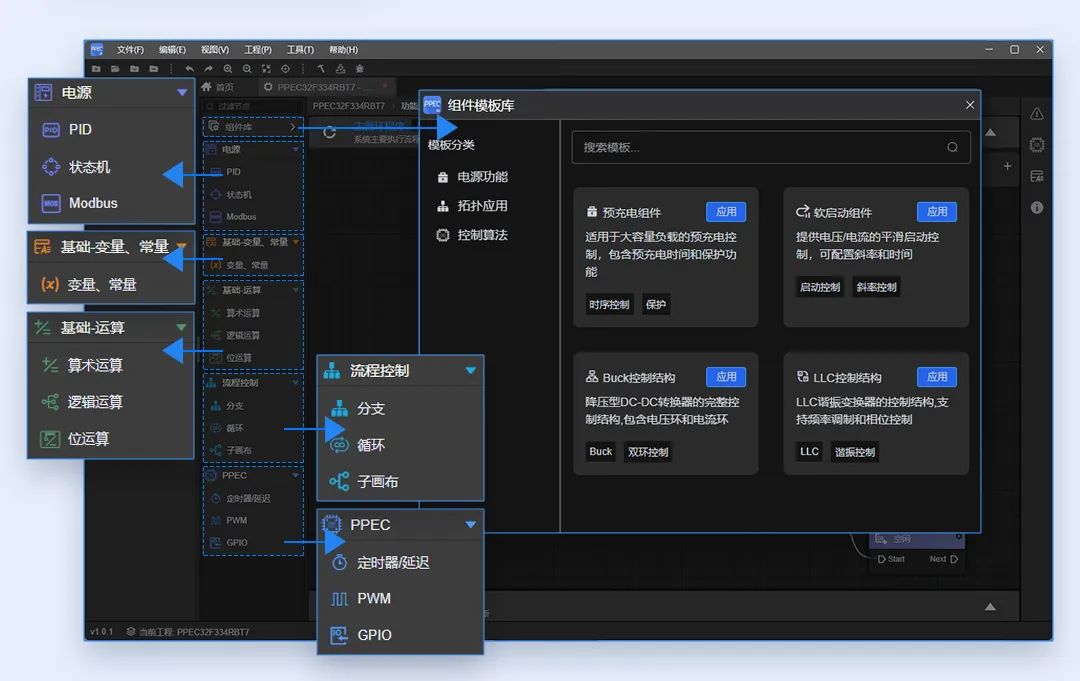Collapse the 基础-运算 section arrow

pos(181,327)
